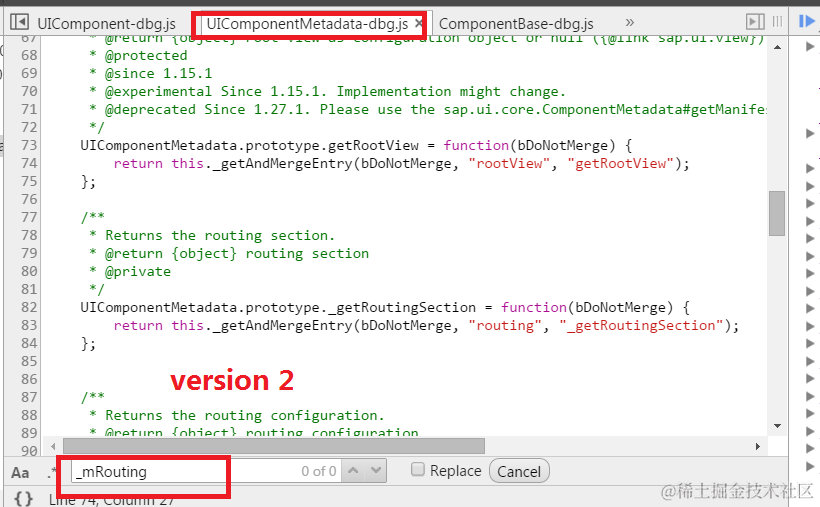
Task: Click "Returns the routing configuration." comment
Action: [x=245, y=415]
